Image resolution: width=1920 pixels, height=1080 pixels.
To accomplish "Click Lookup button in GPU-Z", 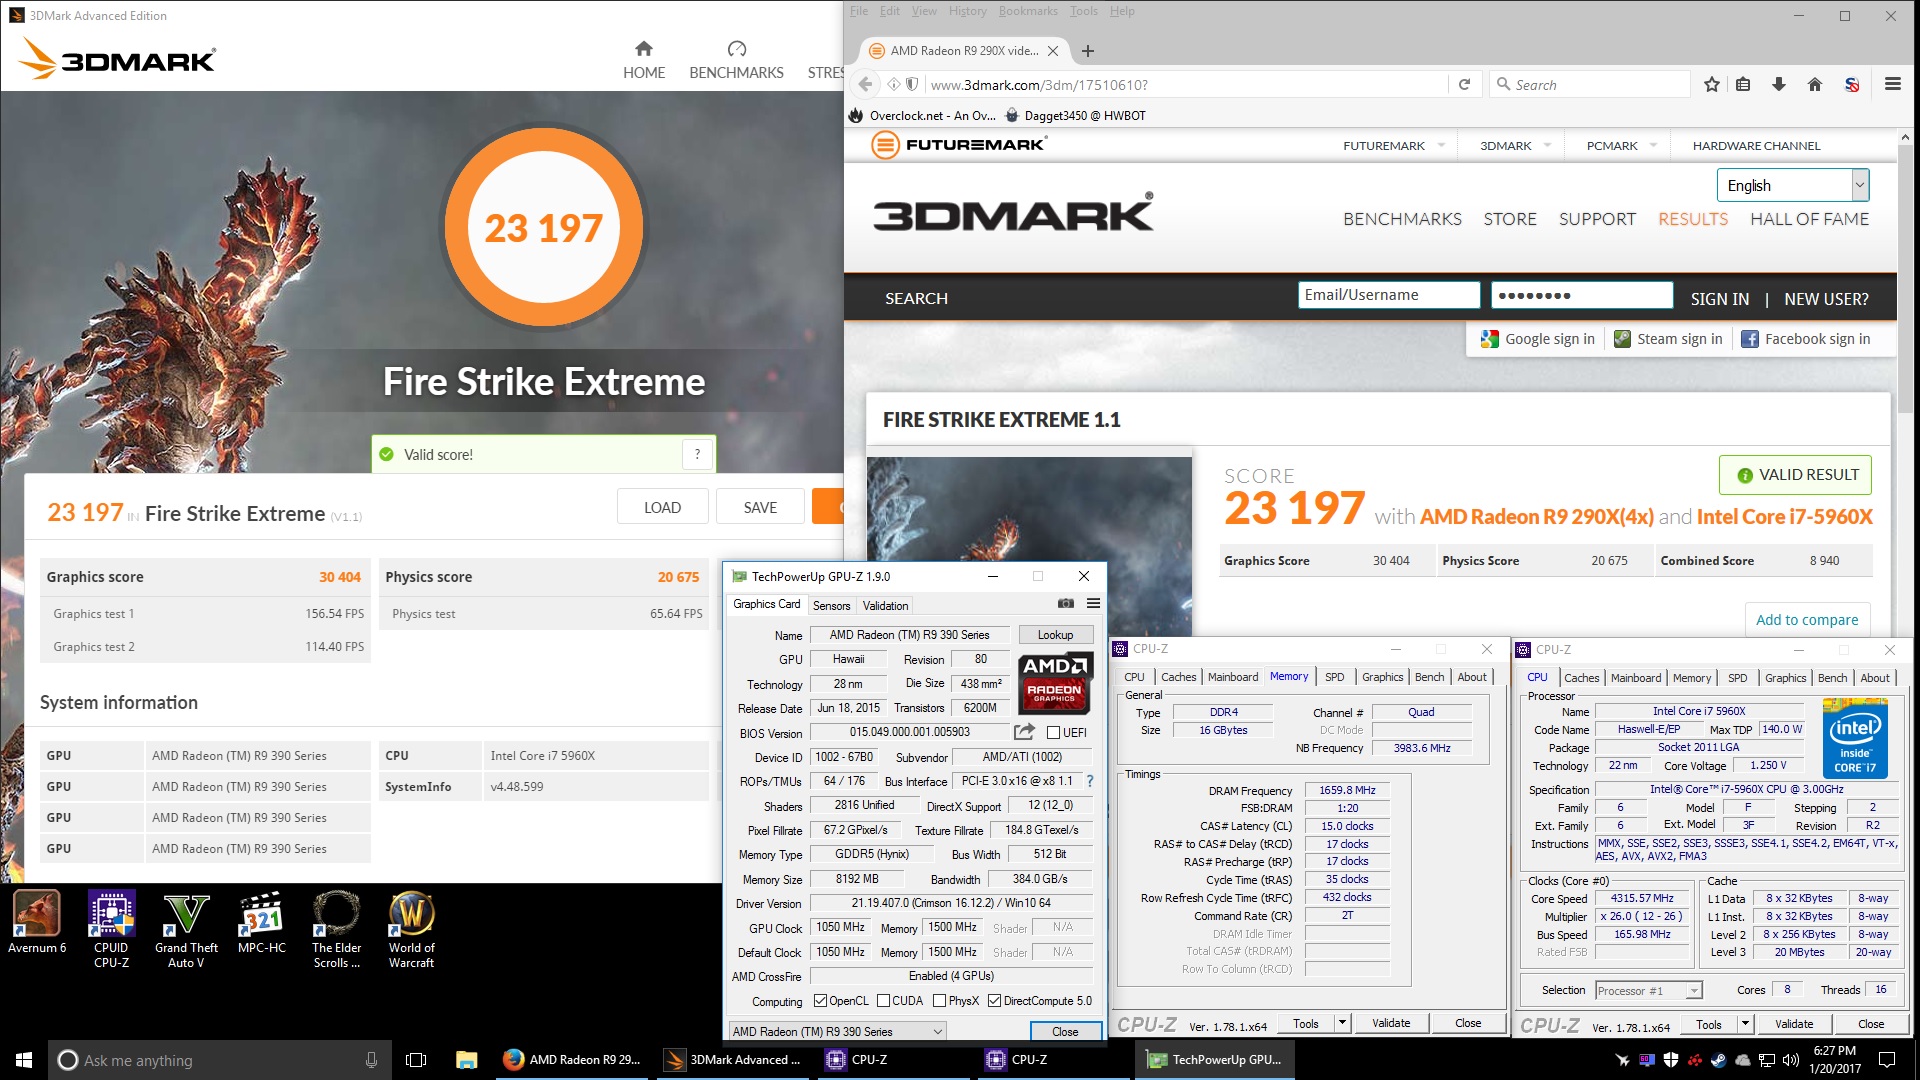I will (x=1055, y=635).
